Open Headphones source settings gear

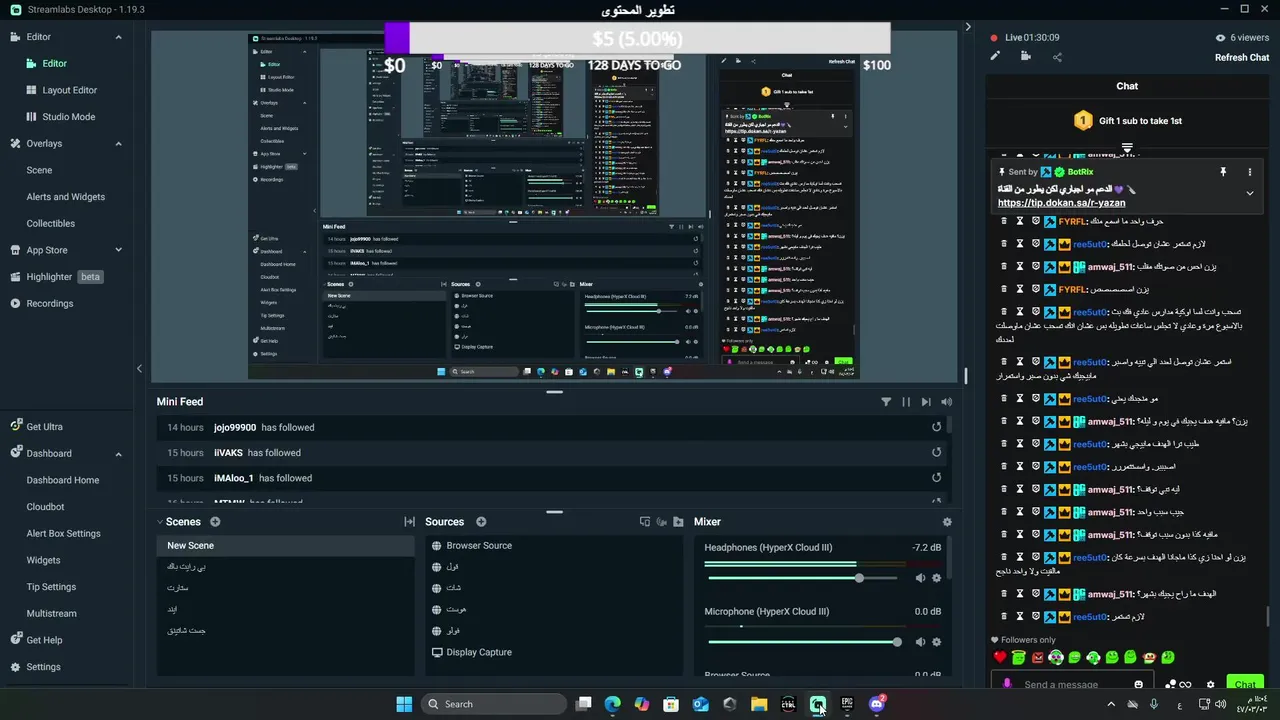click(x=937, y=578)
